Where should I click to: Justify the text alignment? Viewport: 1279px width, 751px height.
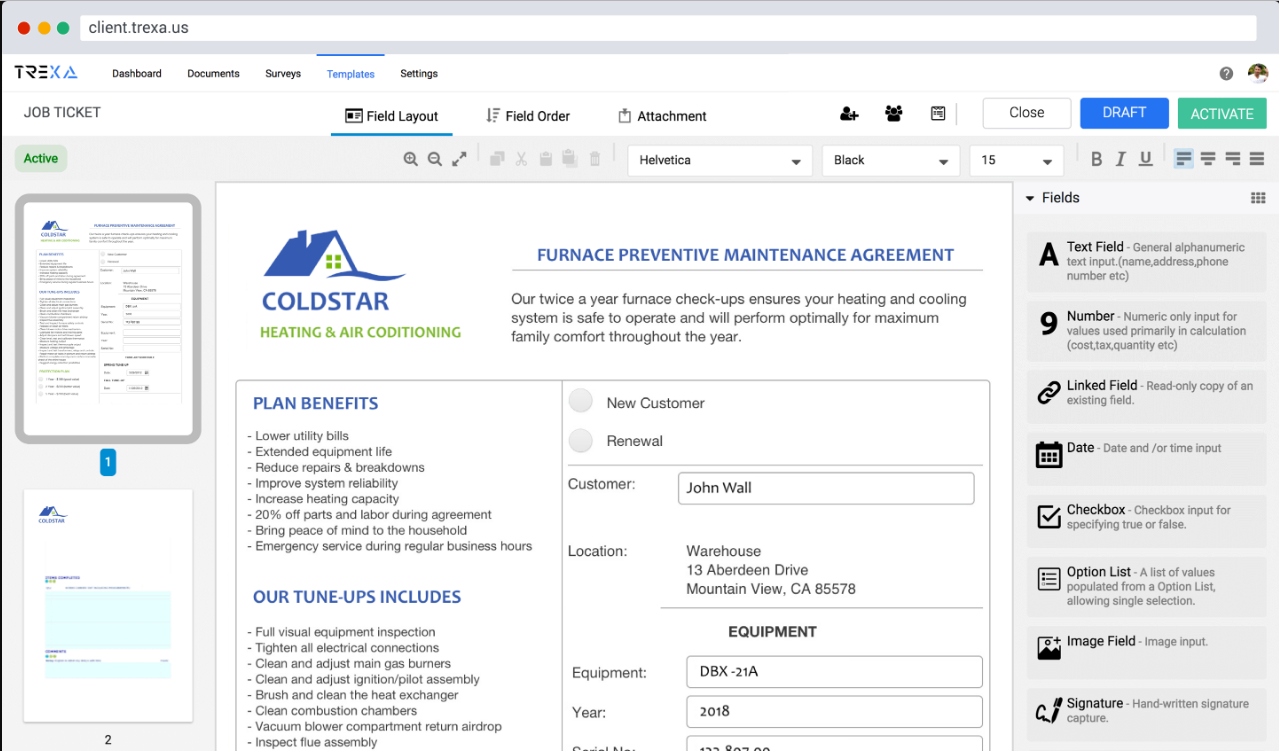point(1257,159)
